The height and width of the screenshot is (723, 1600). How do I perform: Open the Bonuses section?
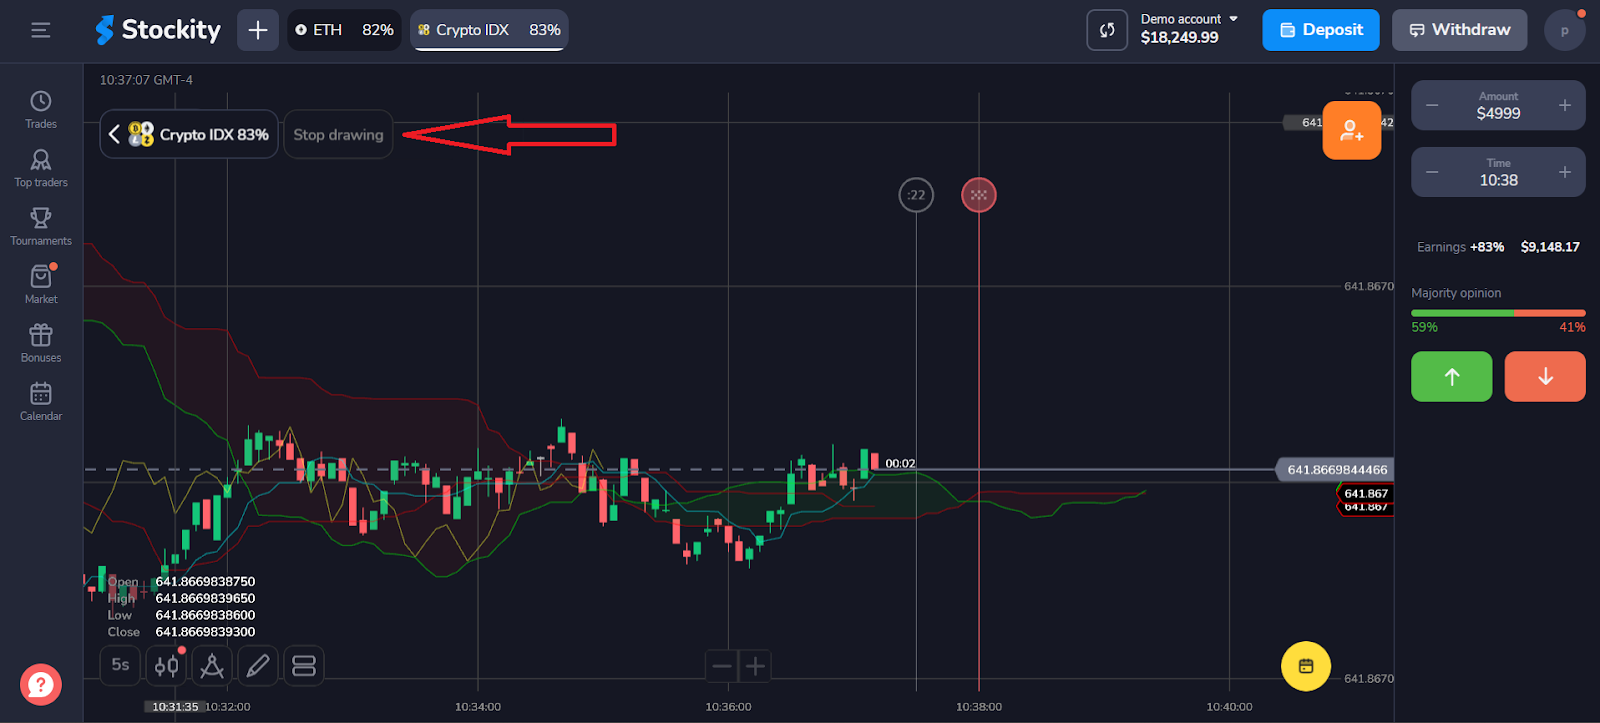pos(41,343)
